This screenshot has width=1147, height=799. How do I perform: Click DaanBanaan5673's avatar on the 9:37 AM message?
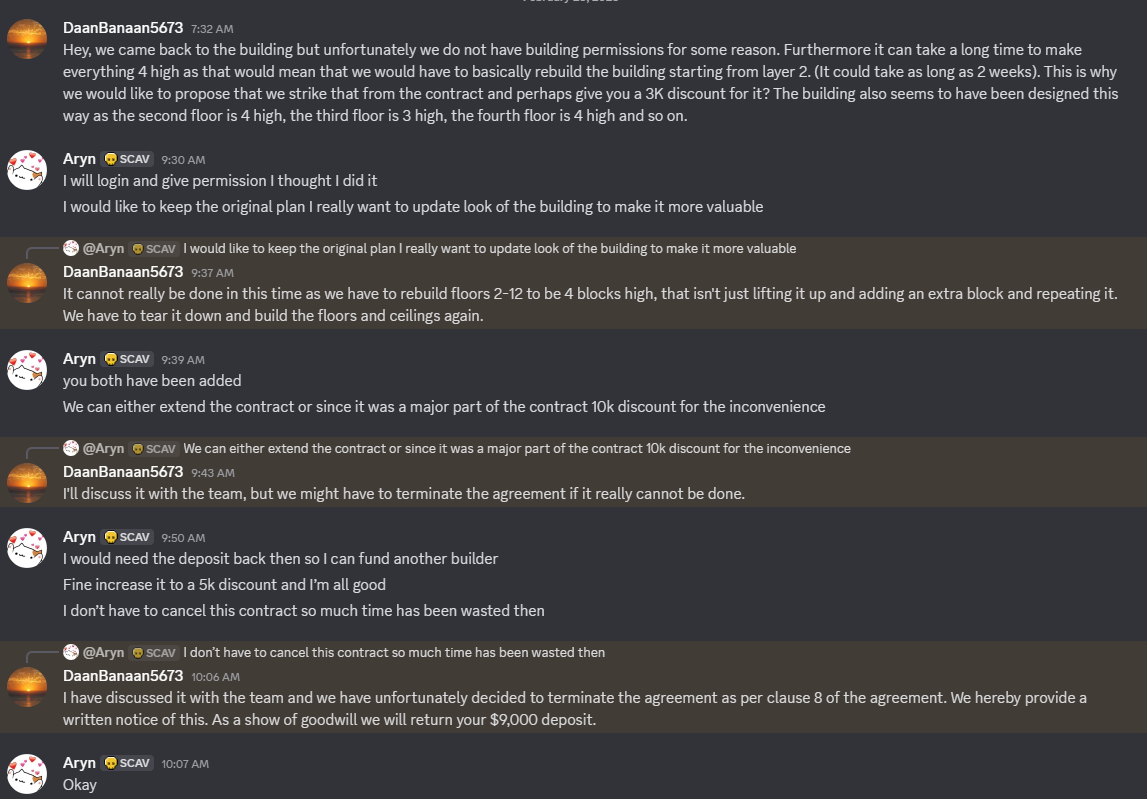[27, 283]
